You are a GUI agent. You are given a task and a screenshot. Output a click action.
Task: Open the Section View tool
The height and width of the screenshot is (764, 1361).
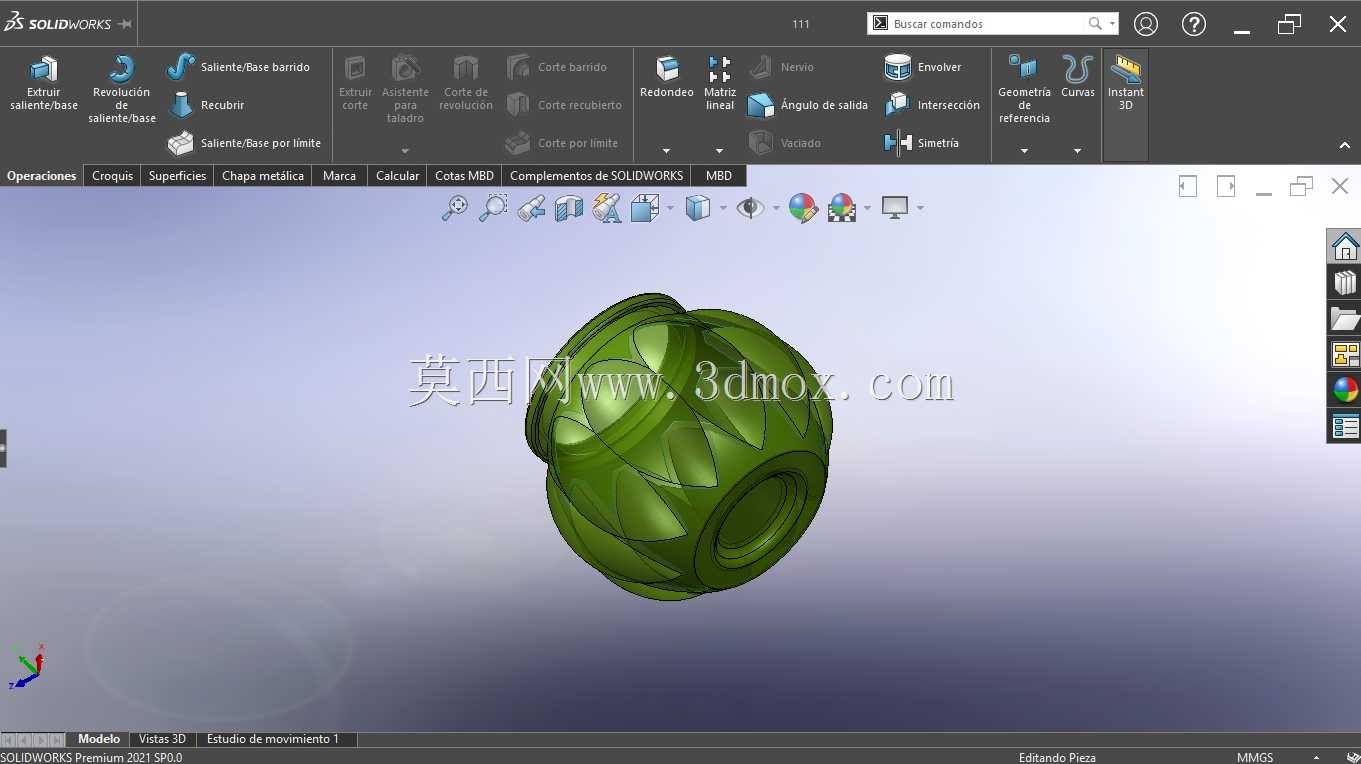(569, 208)
